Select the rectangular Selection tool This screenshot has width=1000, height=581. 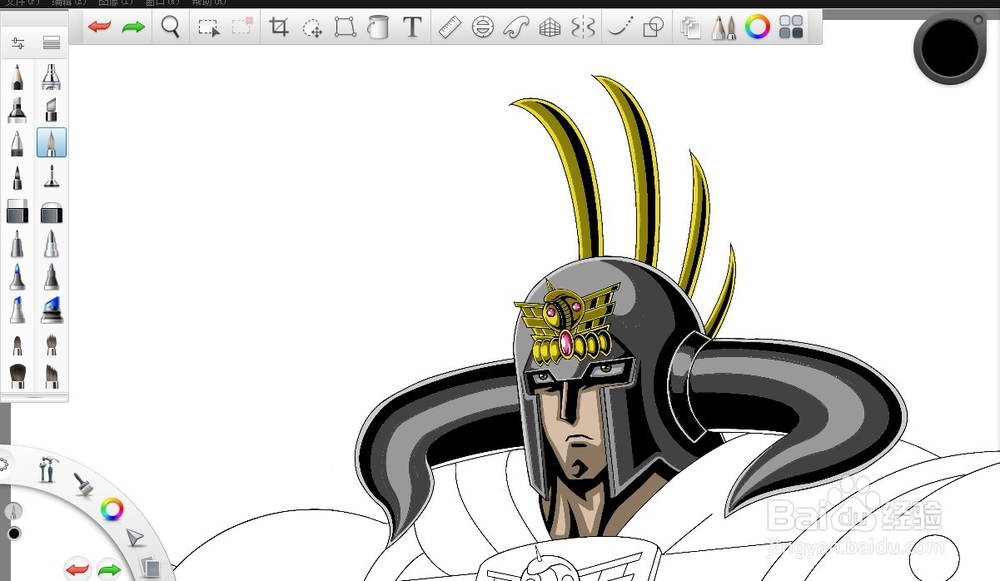click(209, 27)
